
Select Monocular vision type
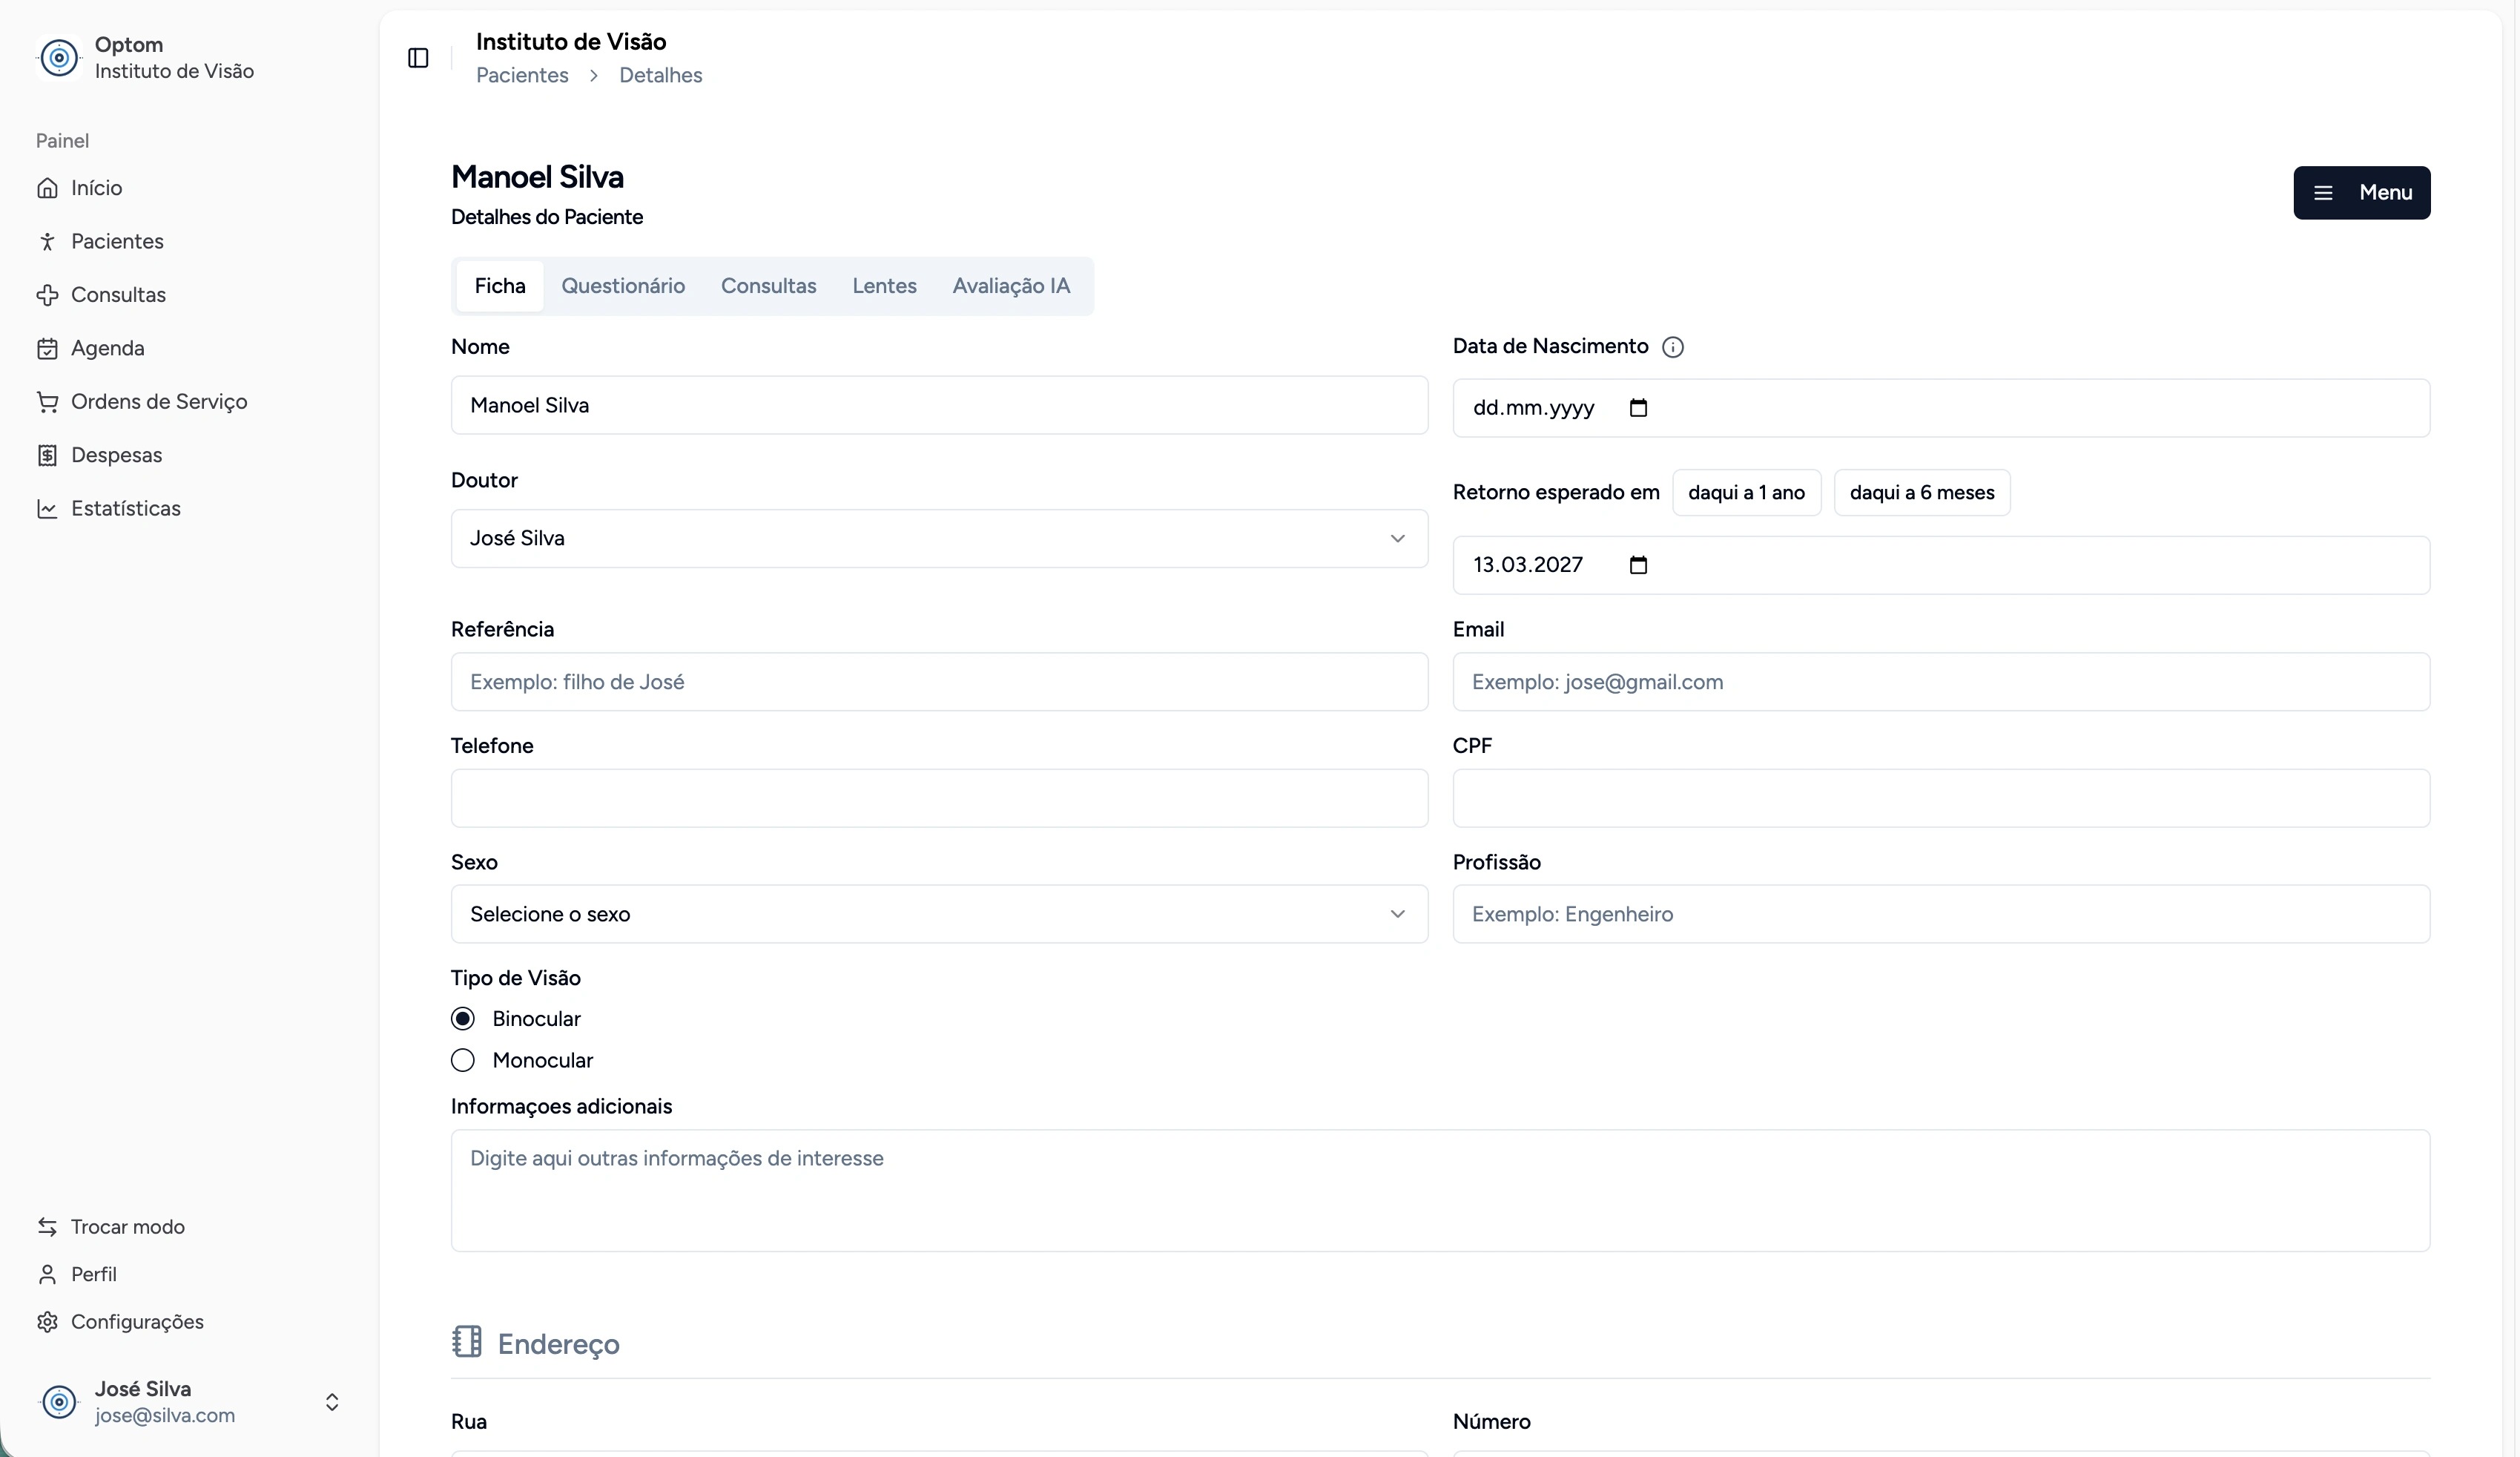pos(463,1060)
